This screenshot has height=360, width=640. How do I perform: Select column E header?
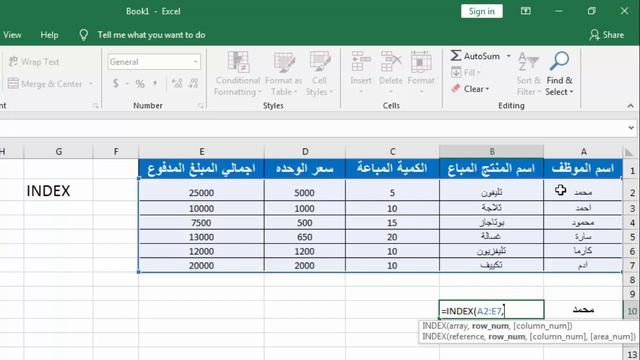202,151
